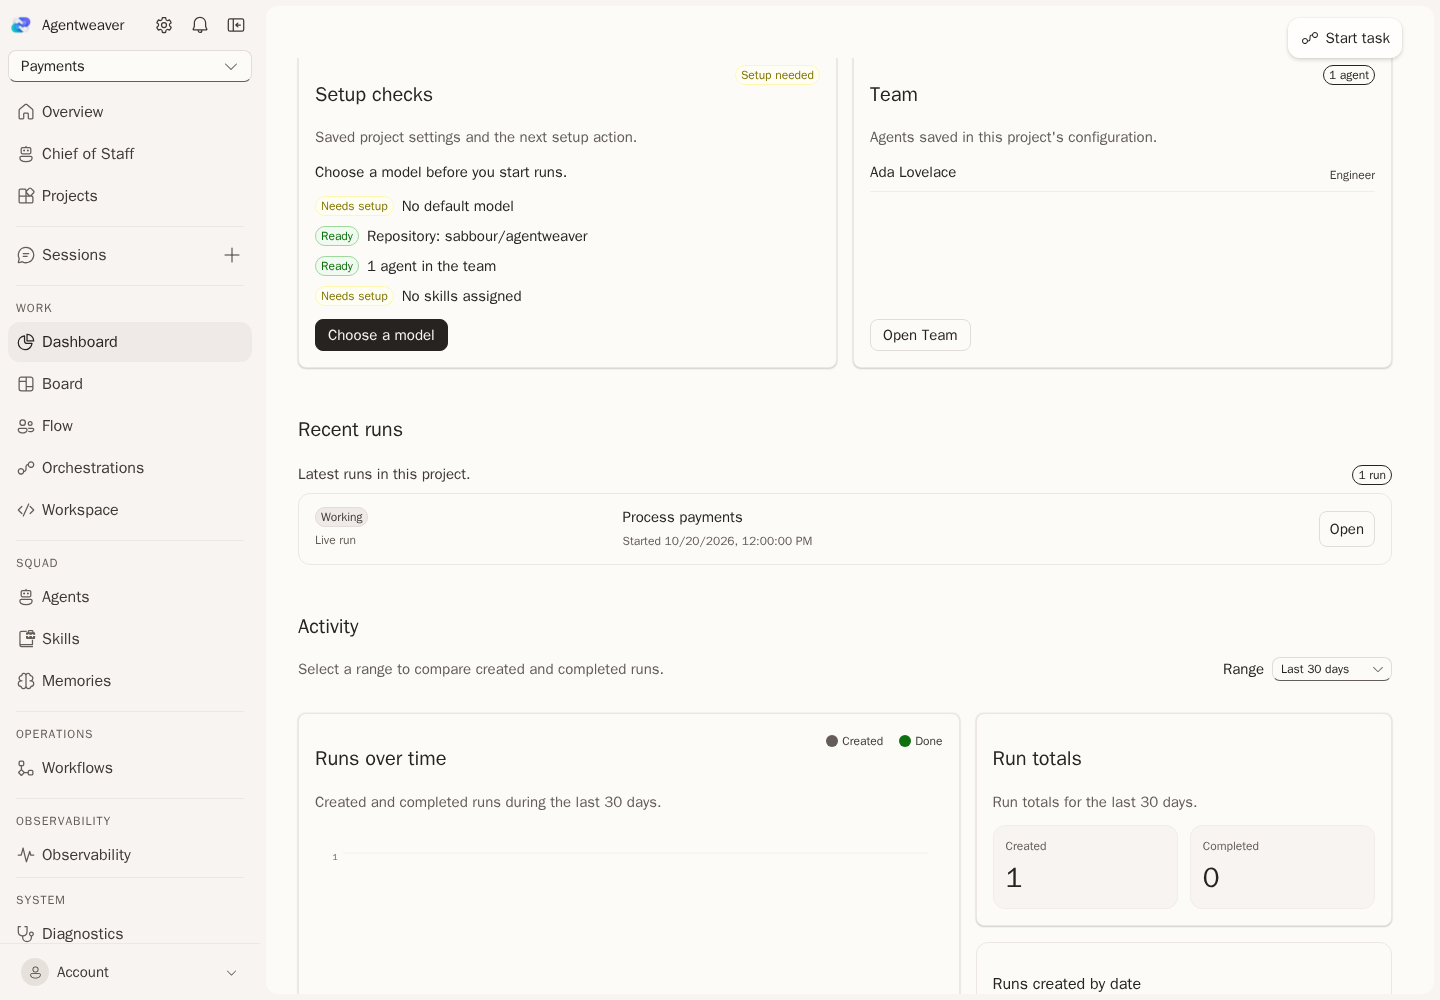Click the Memories brain icon
The width and height of the screenshot is (1440, 1000).
[x=26, y=681]
